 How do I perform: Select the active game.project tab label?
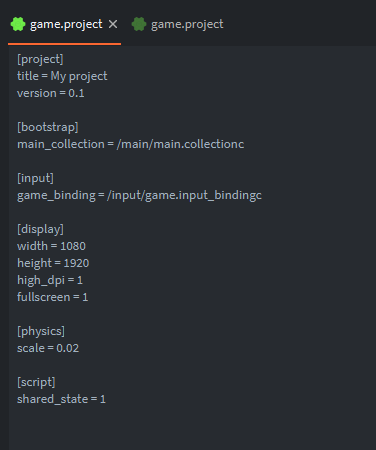click(x=66, y=24)
